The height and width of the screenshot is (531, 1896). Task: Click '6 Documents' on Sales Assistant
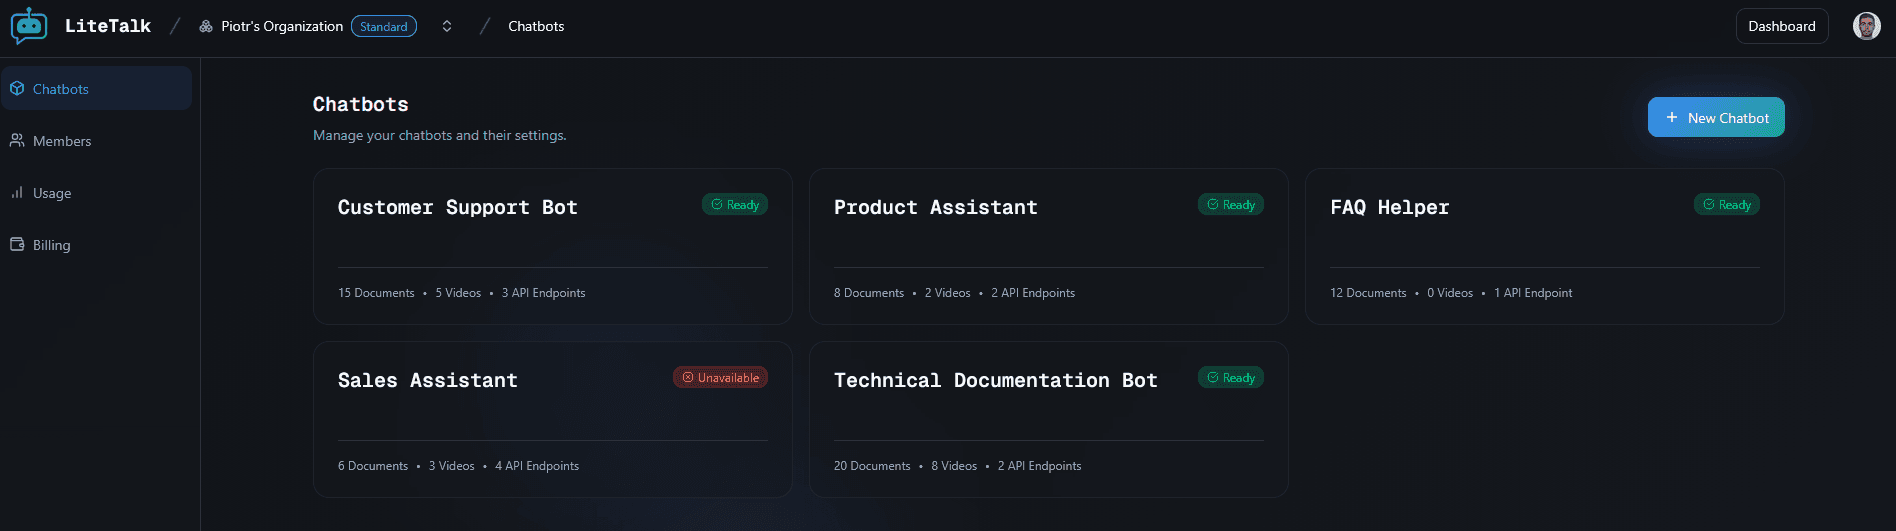(x=373, y=466)
